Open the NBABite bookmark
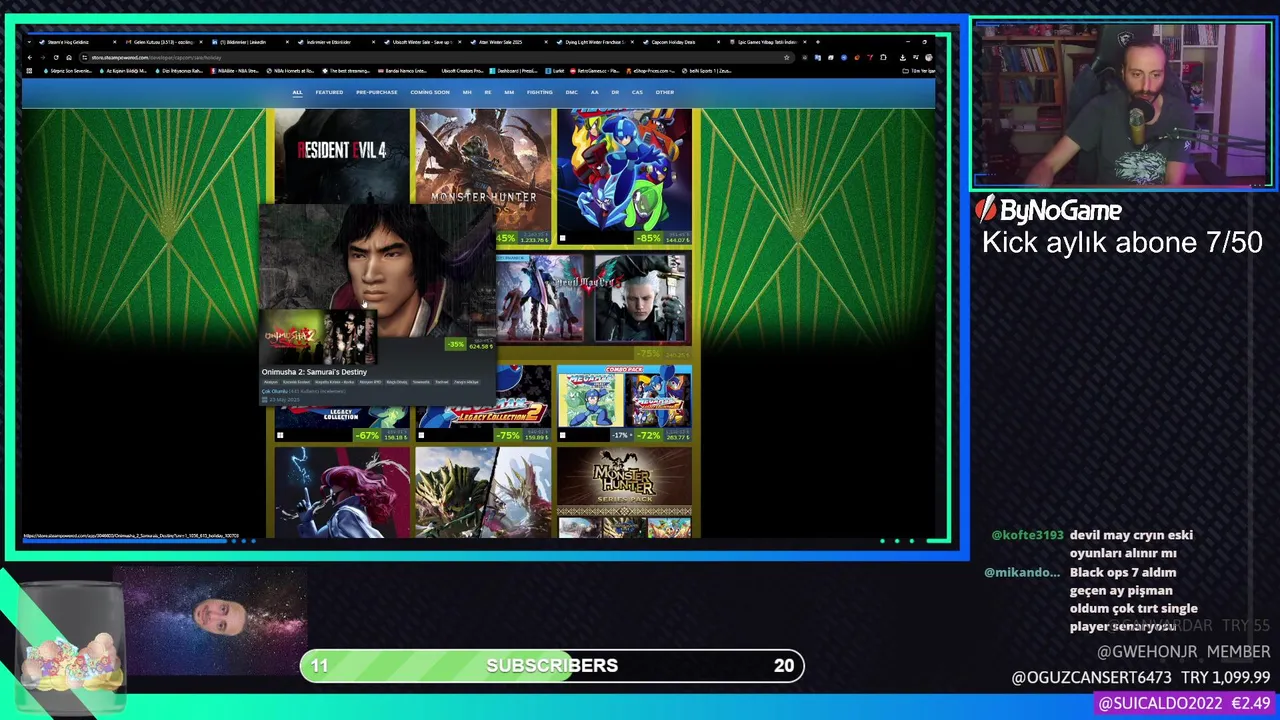The image size is (1280, 720). 236,71
